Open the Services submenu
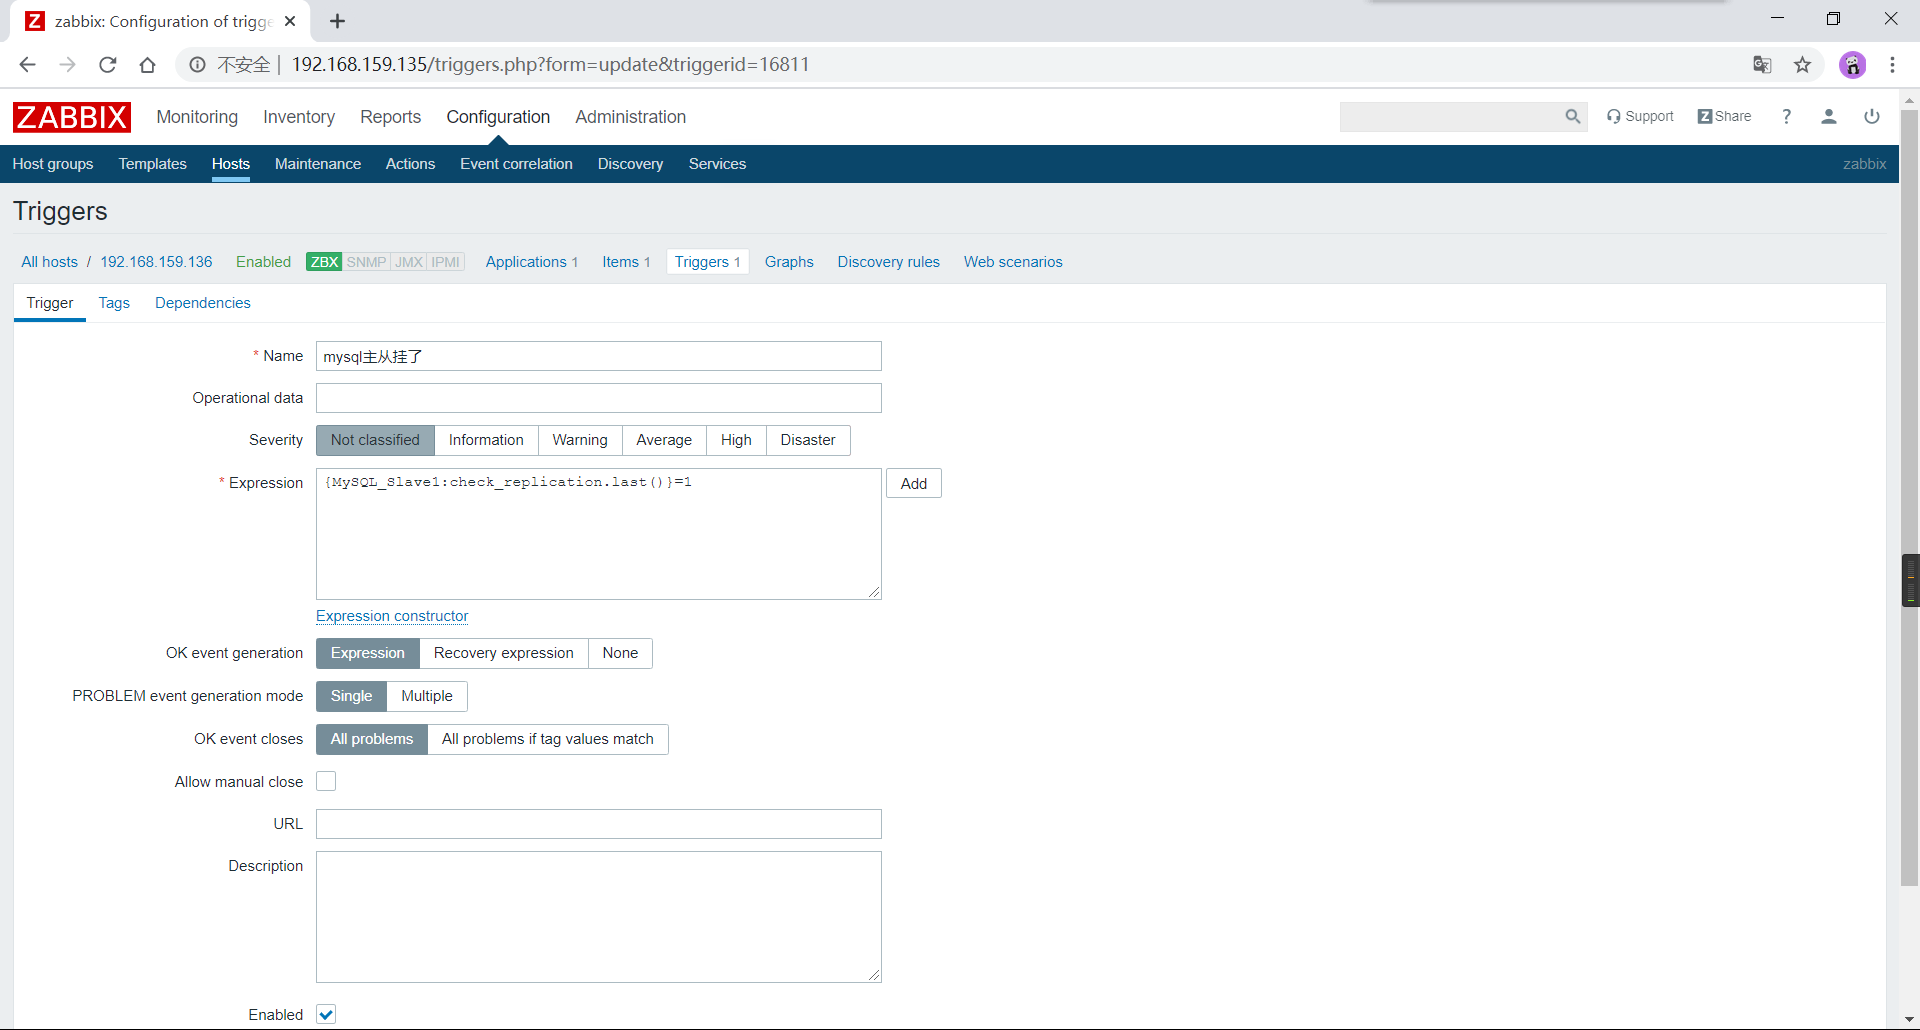This screenshot has width=1920, height=1030. pos(717,164)
